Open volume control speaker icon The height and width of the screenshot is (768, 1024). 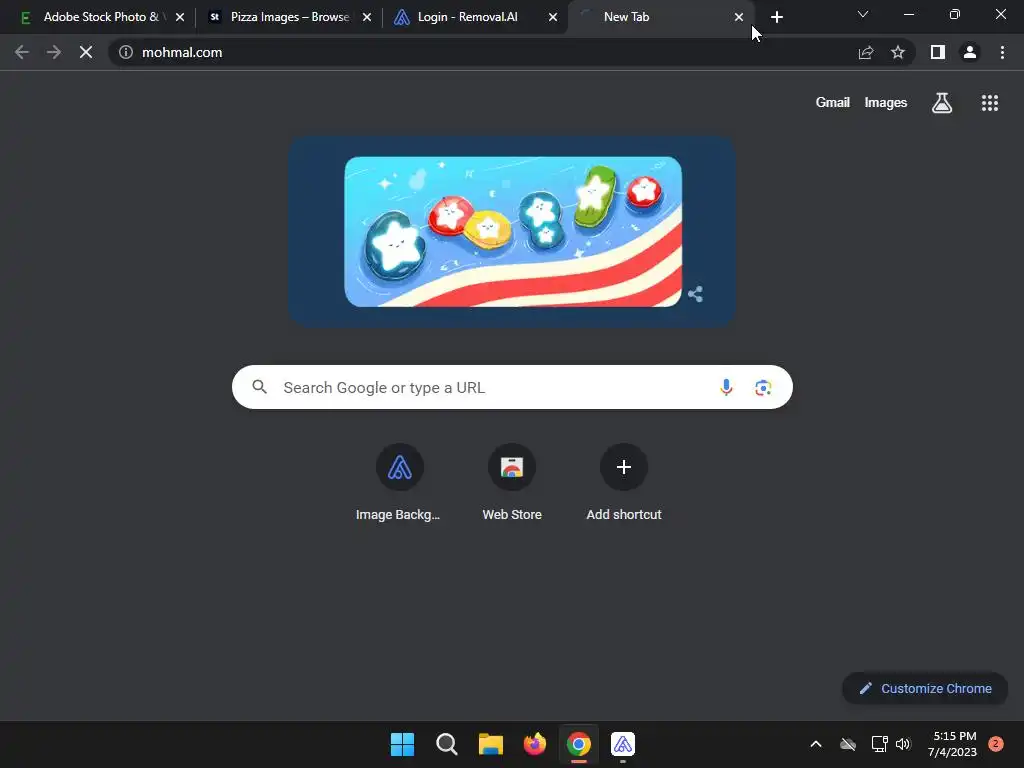point(903,744)
